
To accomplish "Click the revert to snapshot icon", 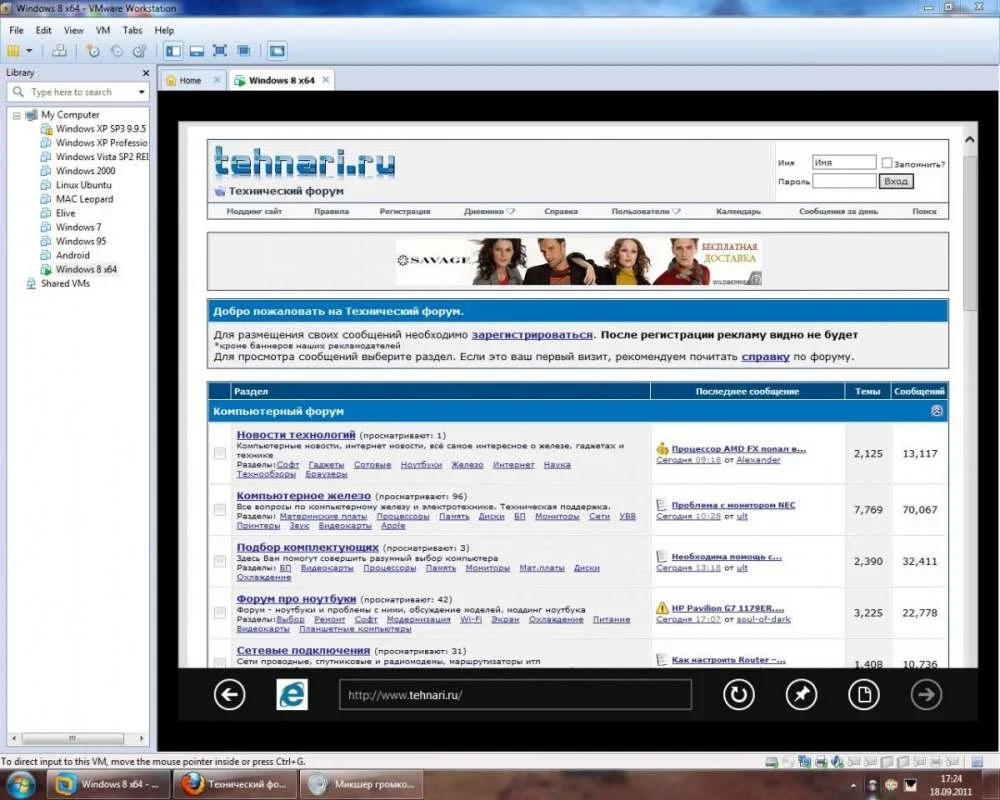I will pos(117,50).
